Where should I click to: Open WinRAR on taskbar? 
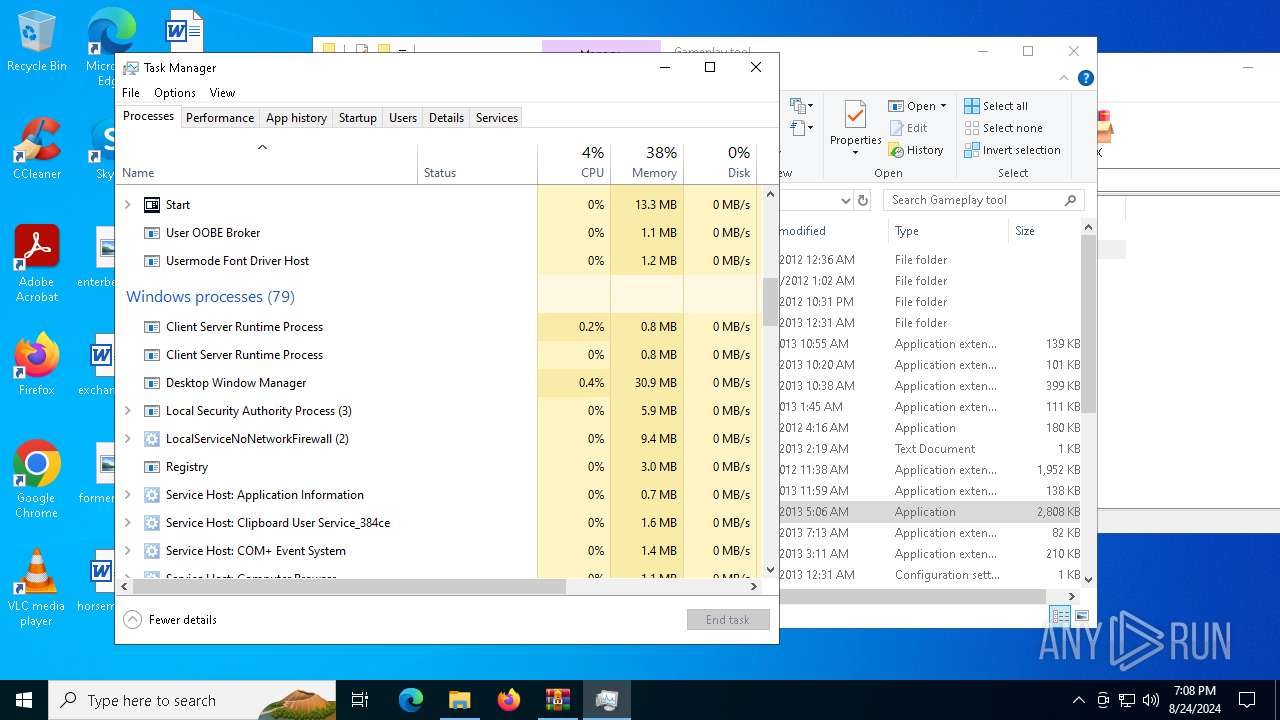click(x=557, y=700)
